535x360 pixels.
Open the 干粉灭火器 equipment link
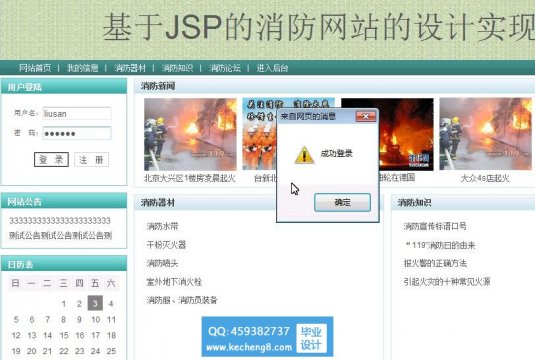pyautogui.click(x=166, y=245)
